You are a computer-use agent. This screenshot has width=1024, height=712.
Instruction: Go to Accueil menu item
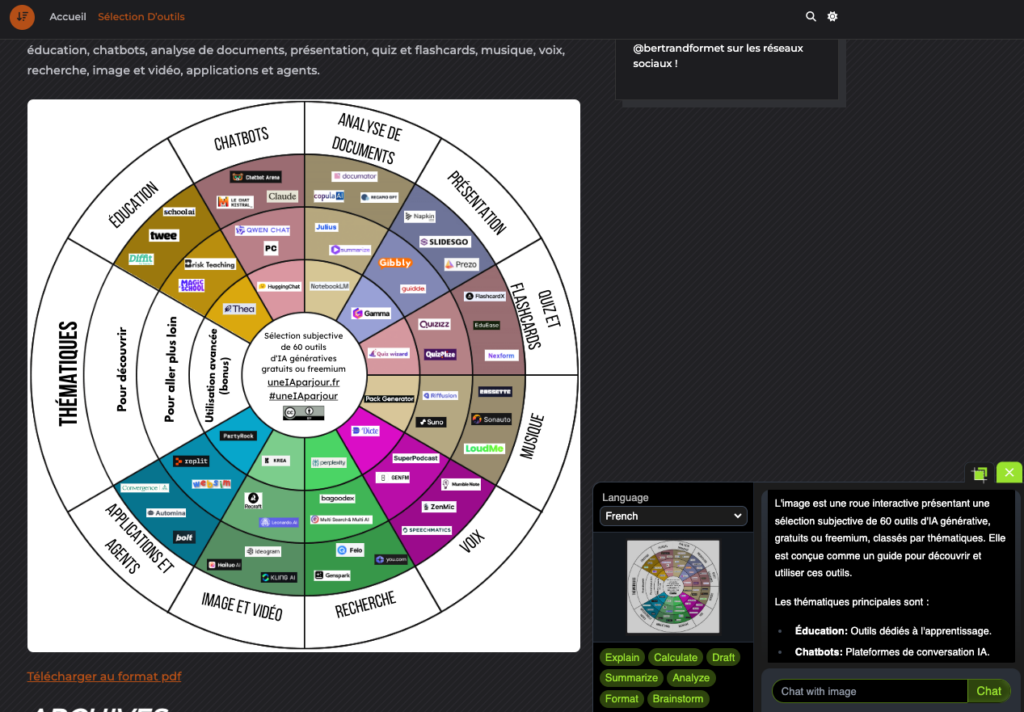[68, 16]
